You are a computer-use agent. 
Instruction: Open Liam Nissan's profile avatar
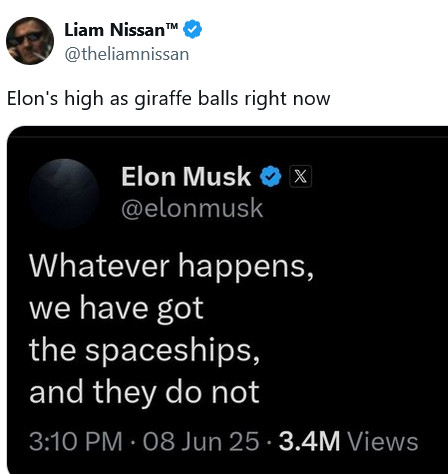(x=30, y=41)
